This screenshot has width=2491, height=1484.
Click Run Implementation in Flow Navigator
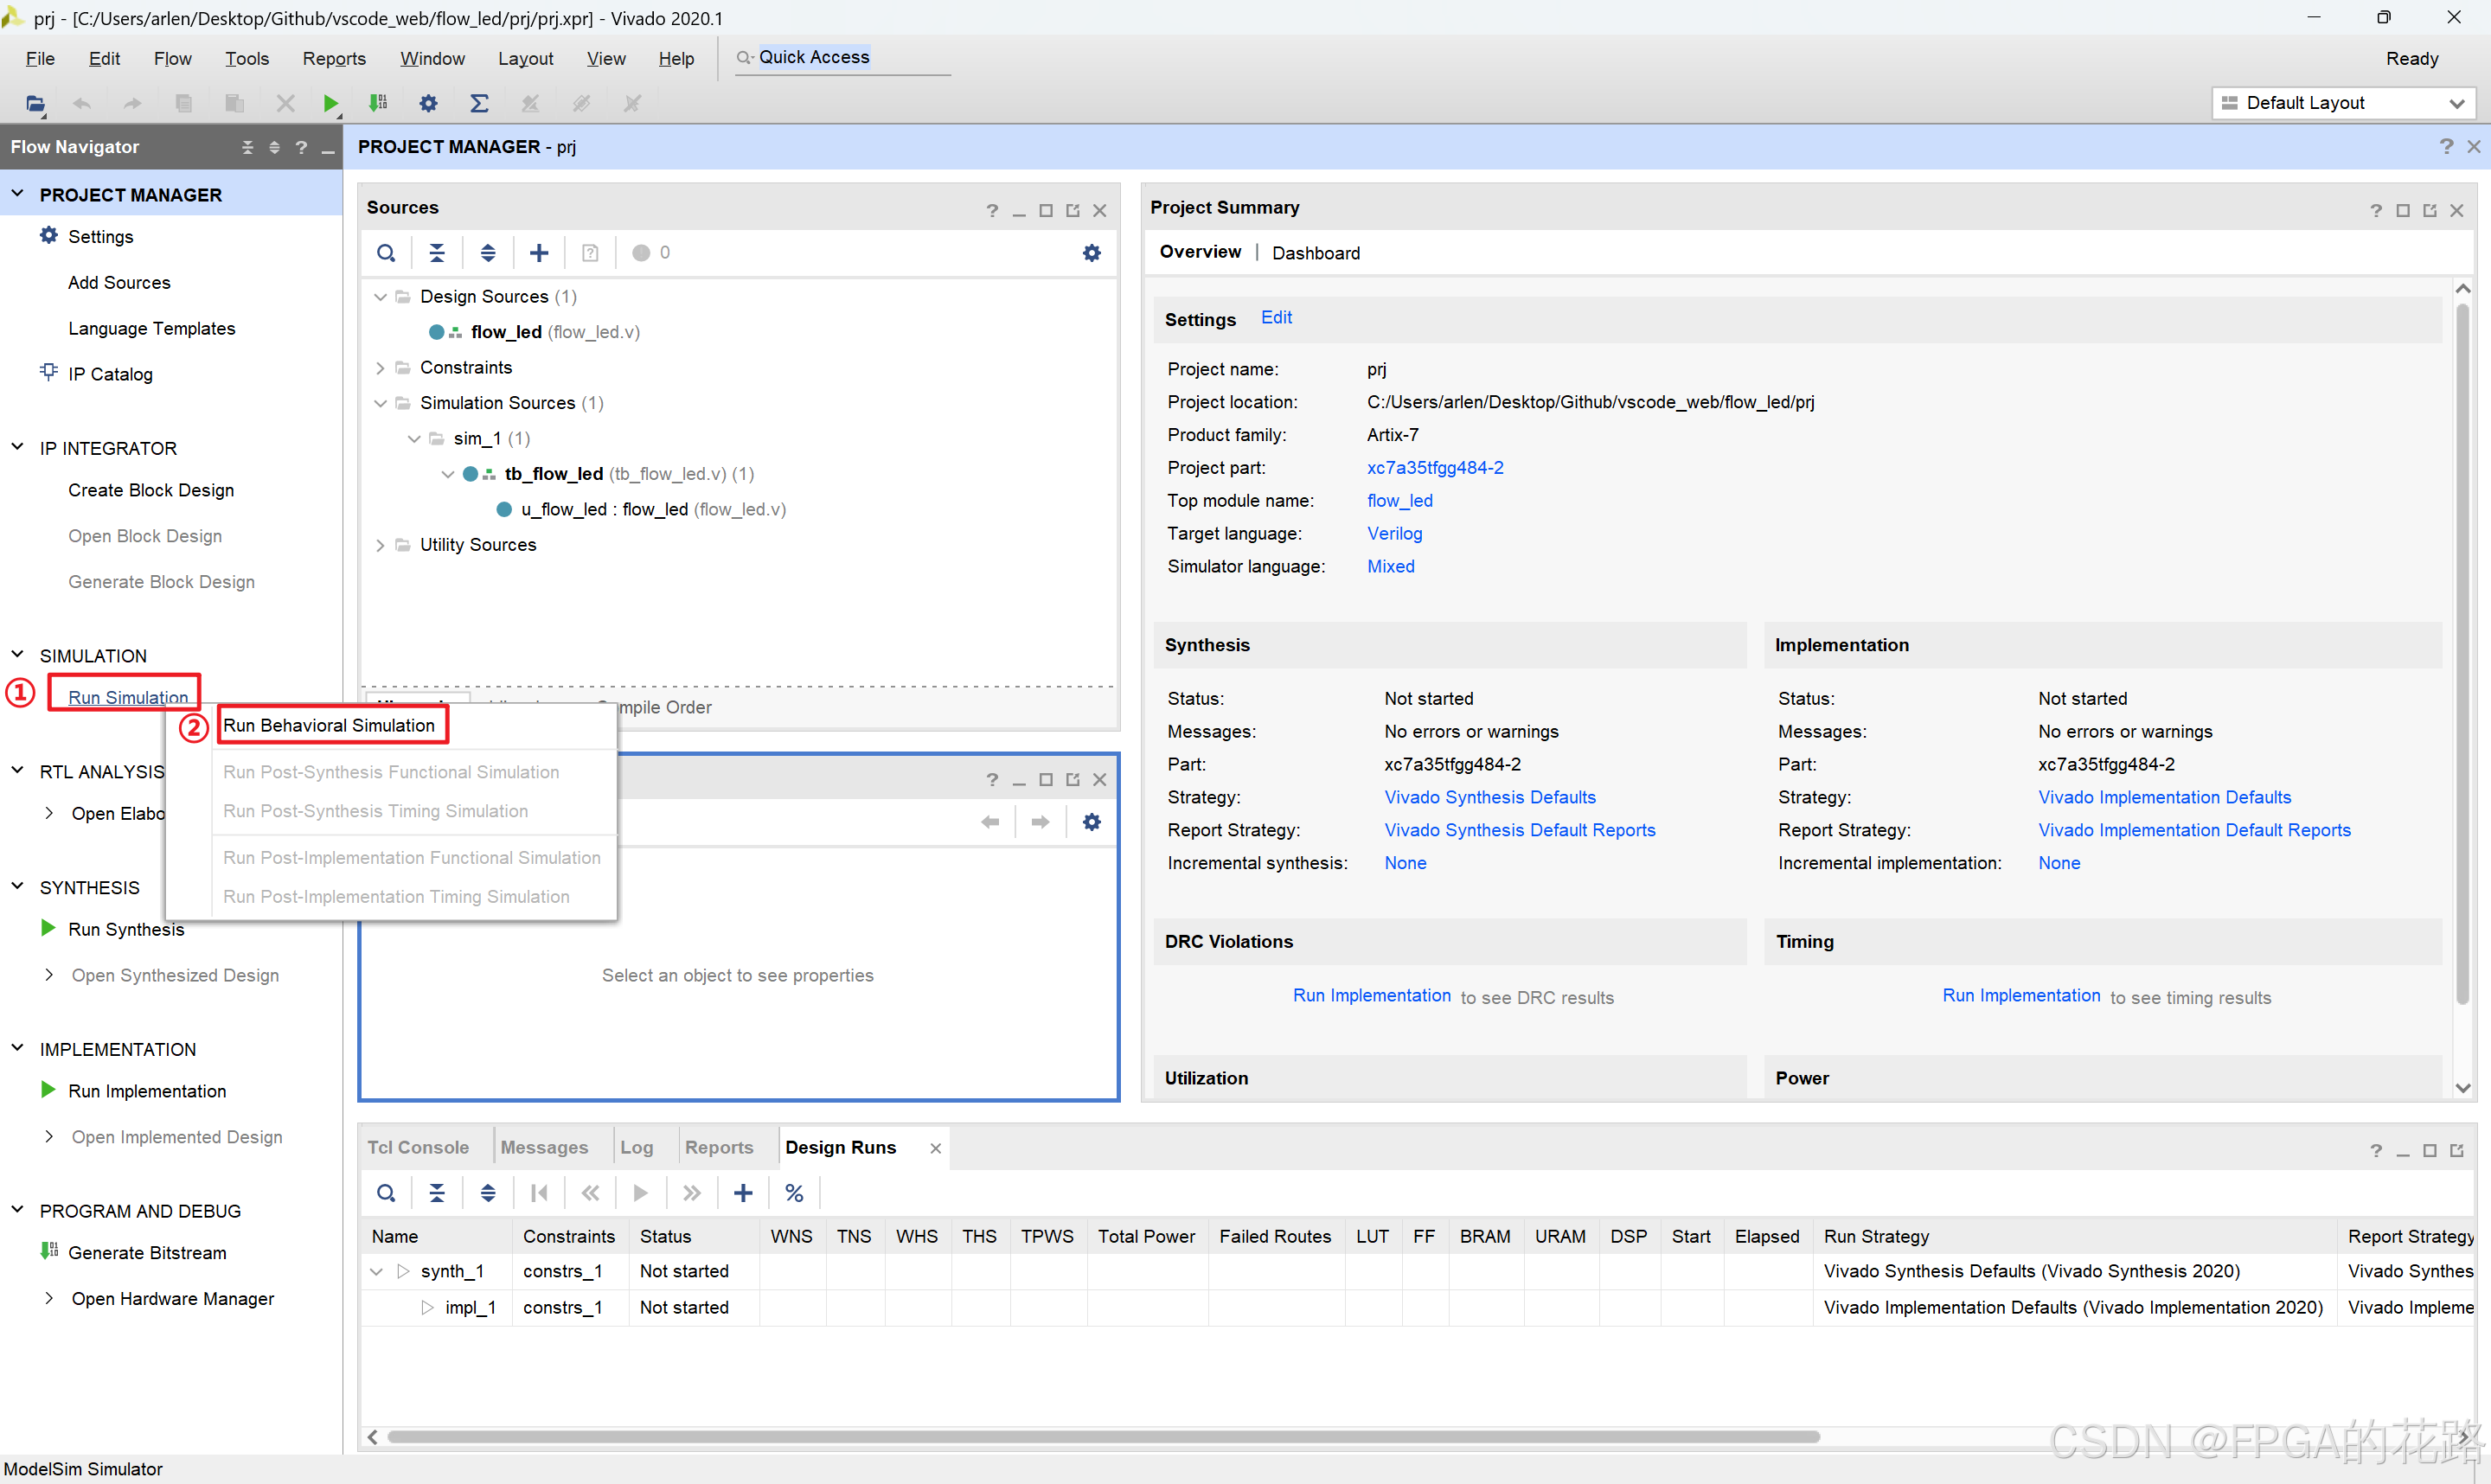click(147, 1091)
